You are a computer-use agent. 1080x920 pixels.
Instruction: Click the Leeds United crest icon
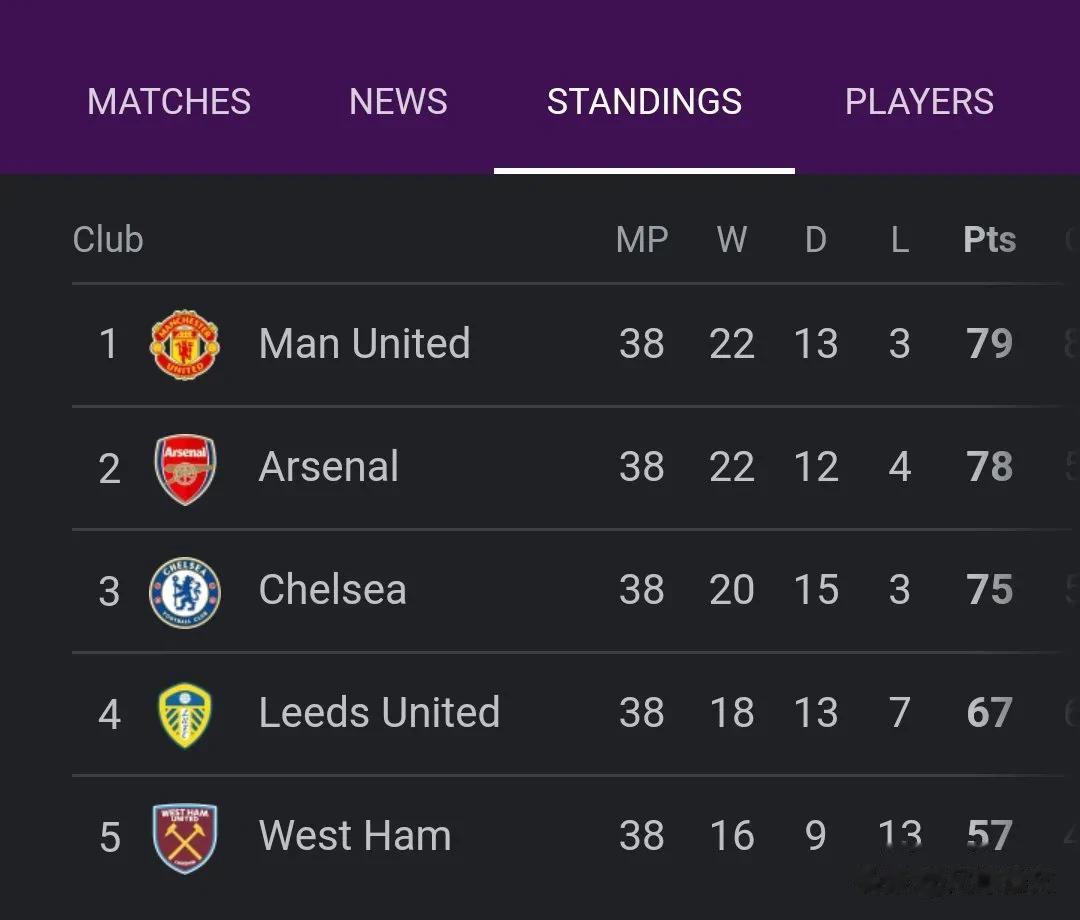185,715
